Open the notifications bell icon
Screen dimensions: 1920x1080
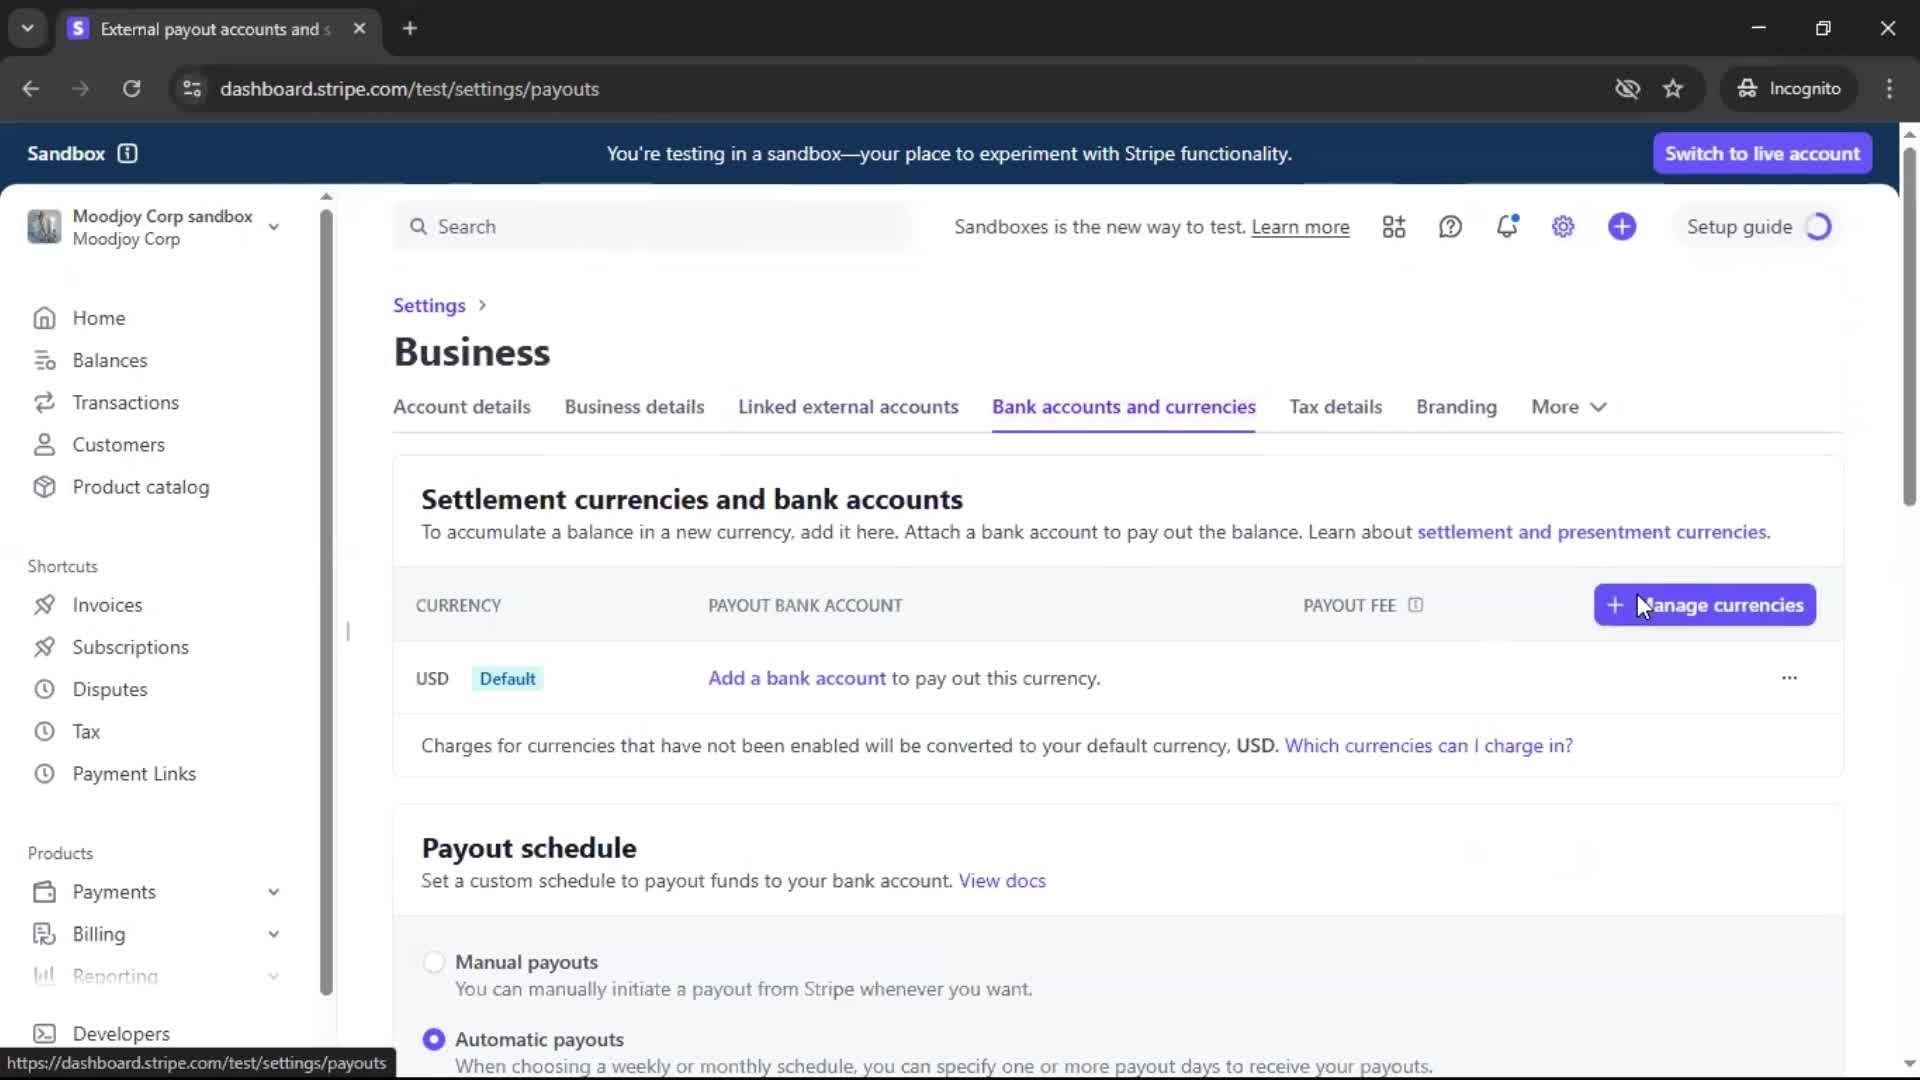click(1506, 227)
